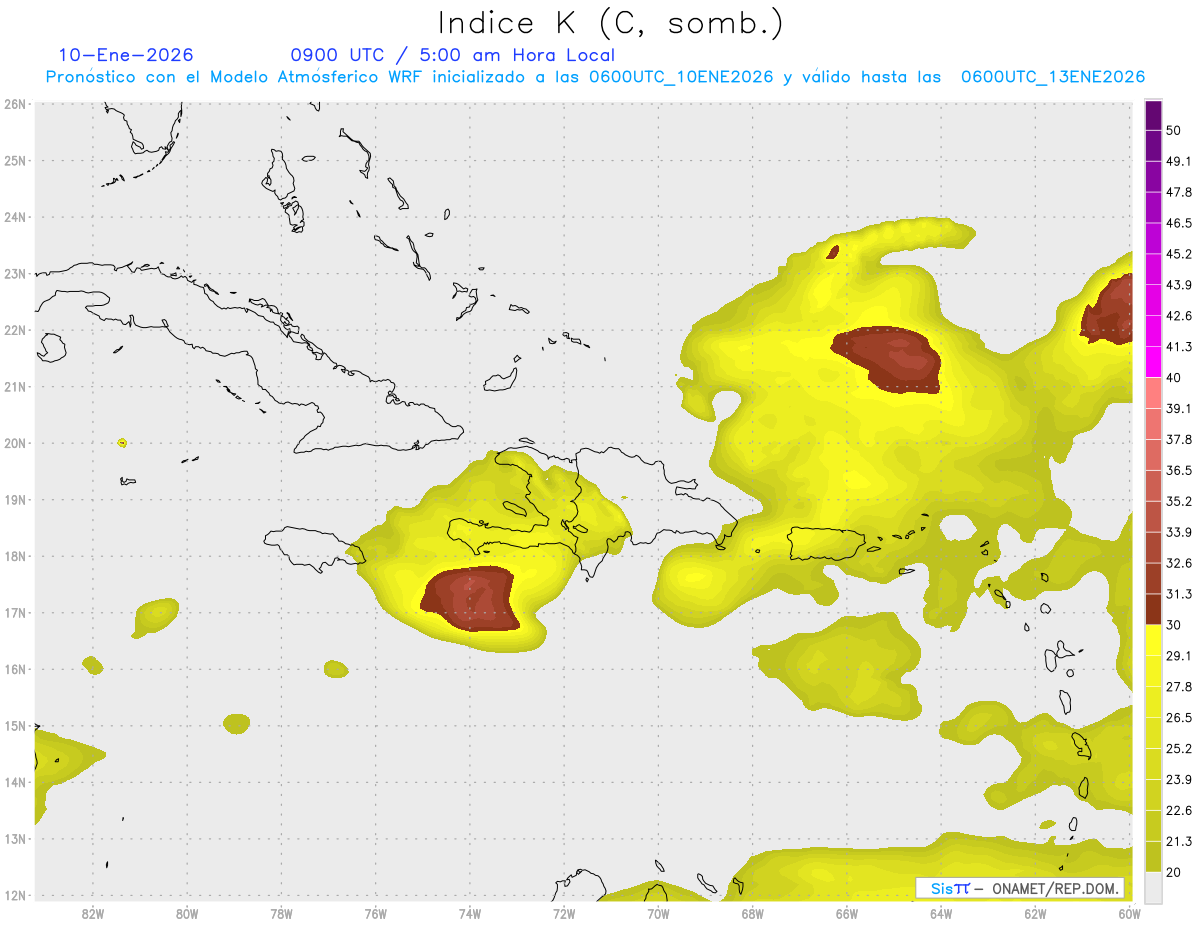Click the color bar label '25.2'

click(x=1179, y=748)
